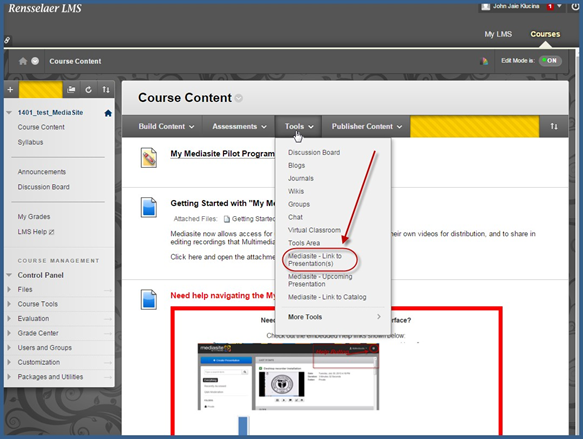Viewport: 583px width, 439px height.
Task: Click the blue home icon next to 1401_test_MediaSite
Action: click(x=108, y=113)
